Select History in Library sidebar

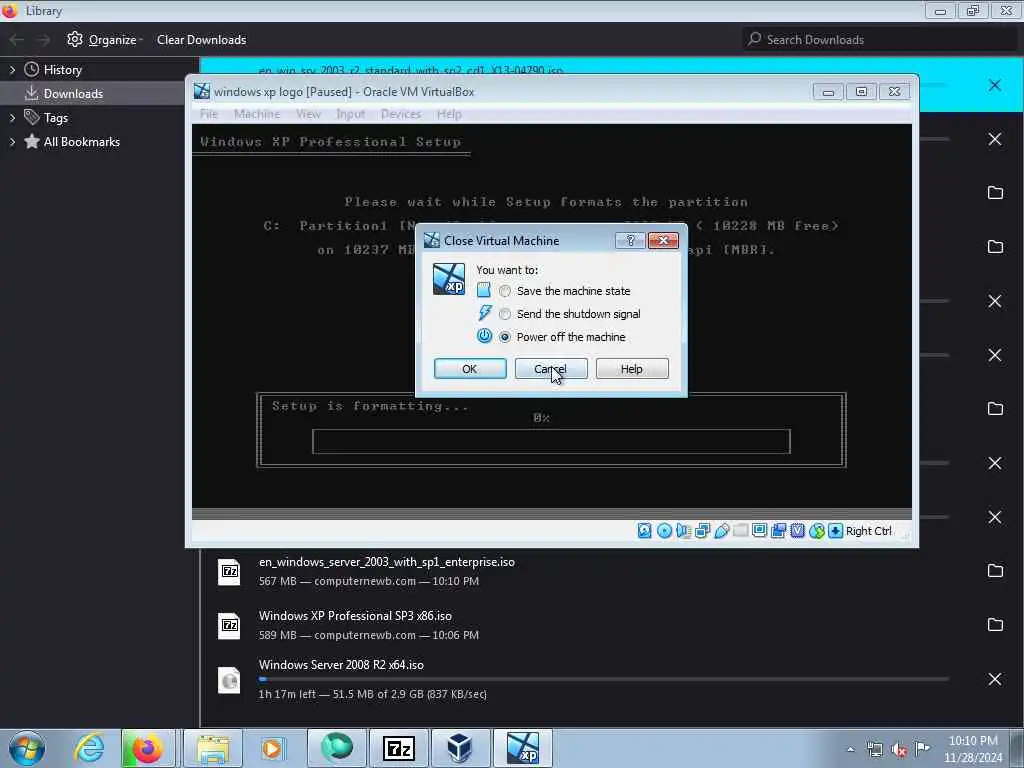tap(62, 70)
